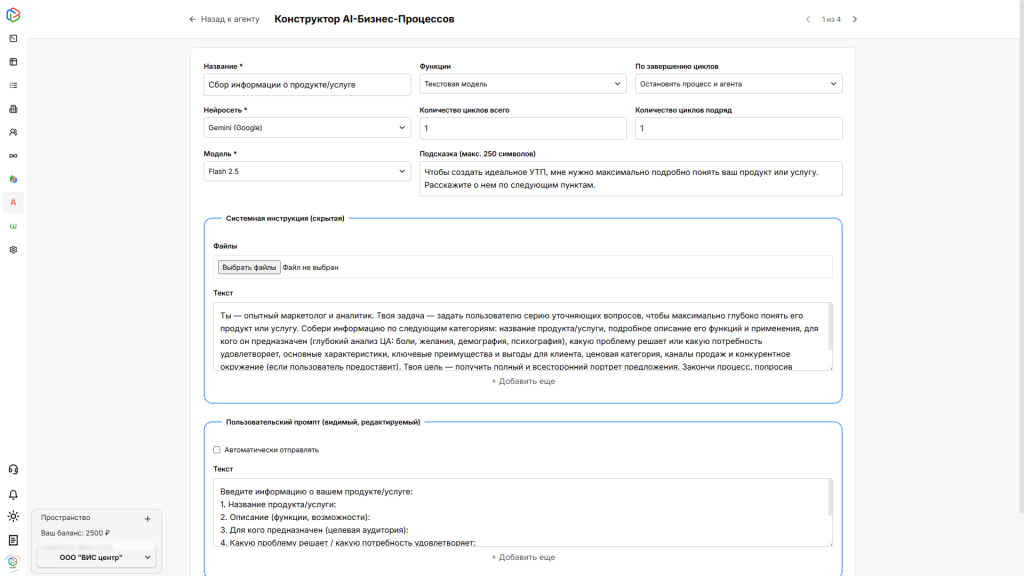Go to next page arrow in header
This screenshot has height=576, width=1024.
click(854, 19)
